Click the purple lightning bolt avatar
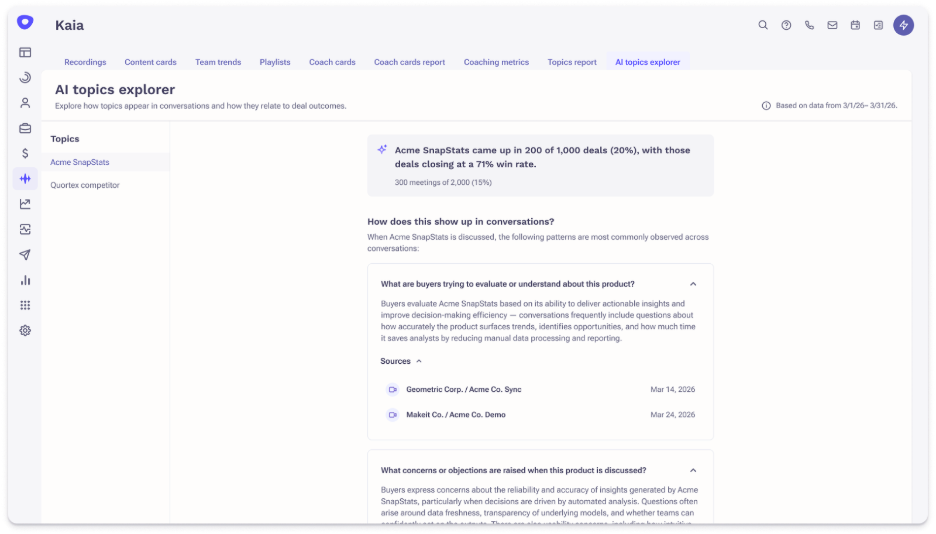The width and height of the screenshot is (936, 534). [x=903, y=25]
